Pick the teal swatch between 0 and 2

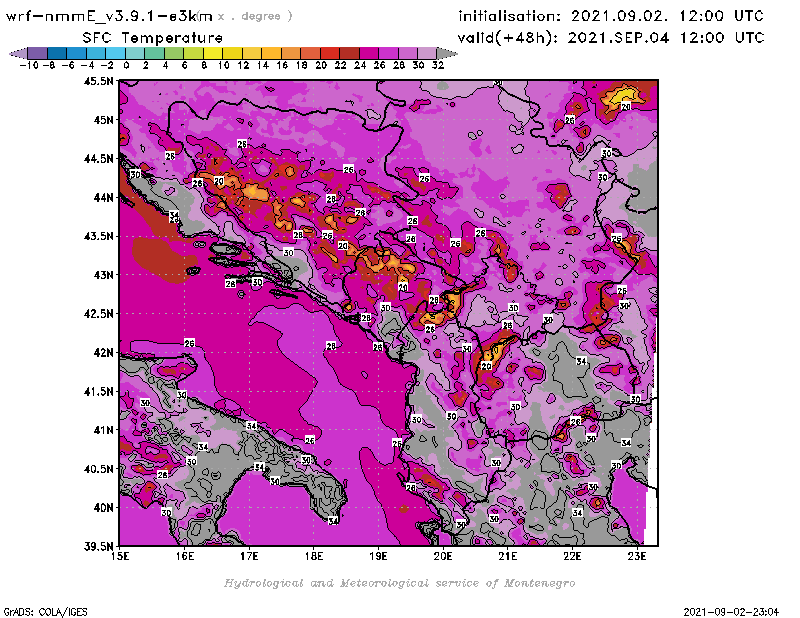[135, 53]
